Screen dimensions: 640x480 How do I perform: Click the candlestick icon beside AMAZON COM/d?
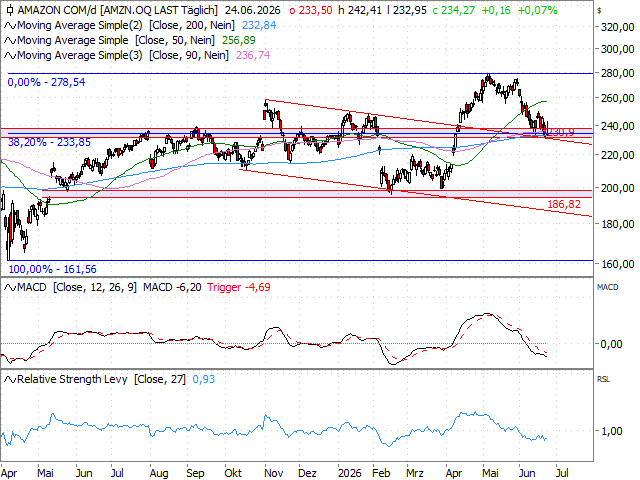[x=10, y=10]
